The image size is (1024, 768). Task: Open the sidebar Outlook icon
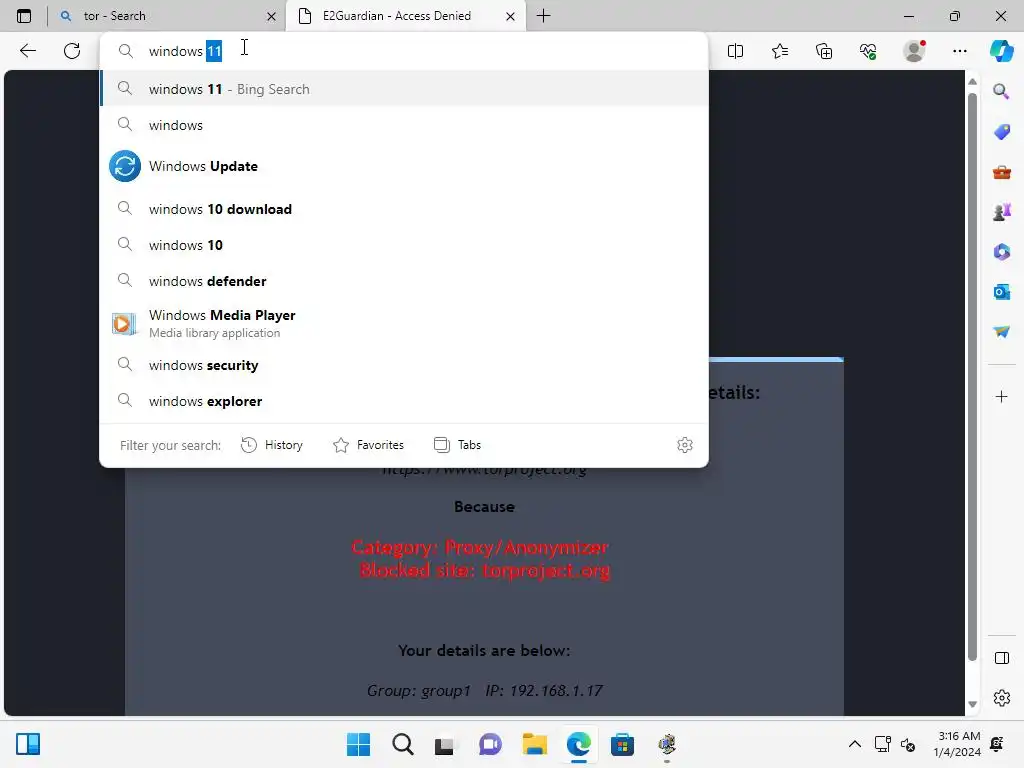[1002, 292]
